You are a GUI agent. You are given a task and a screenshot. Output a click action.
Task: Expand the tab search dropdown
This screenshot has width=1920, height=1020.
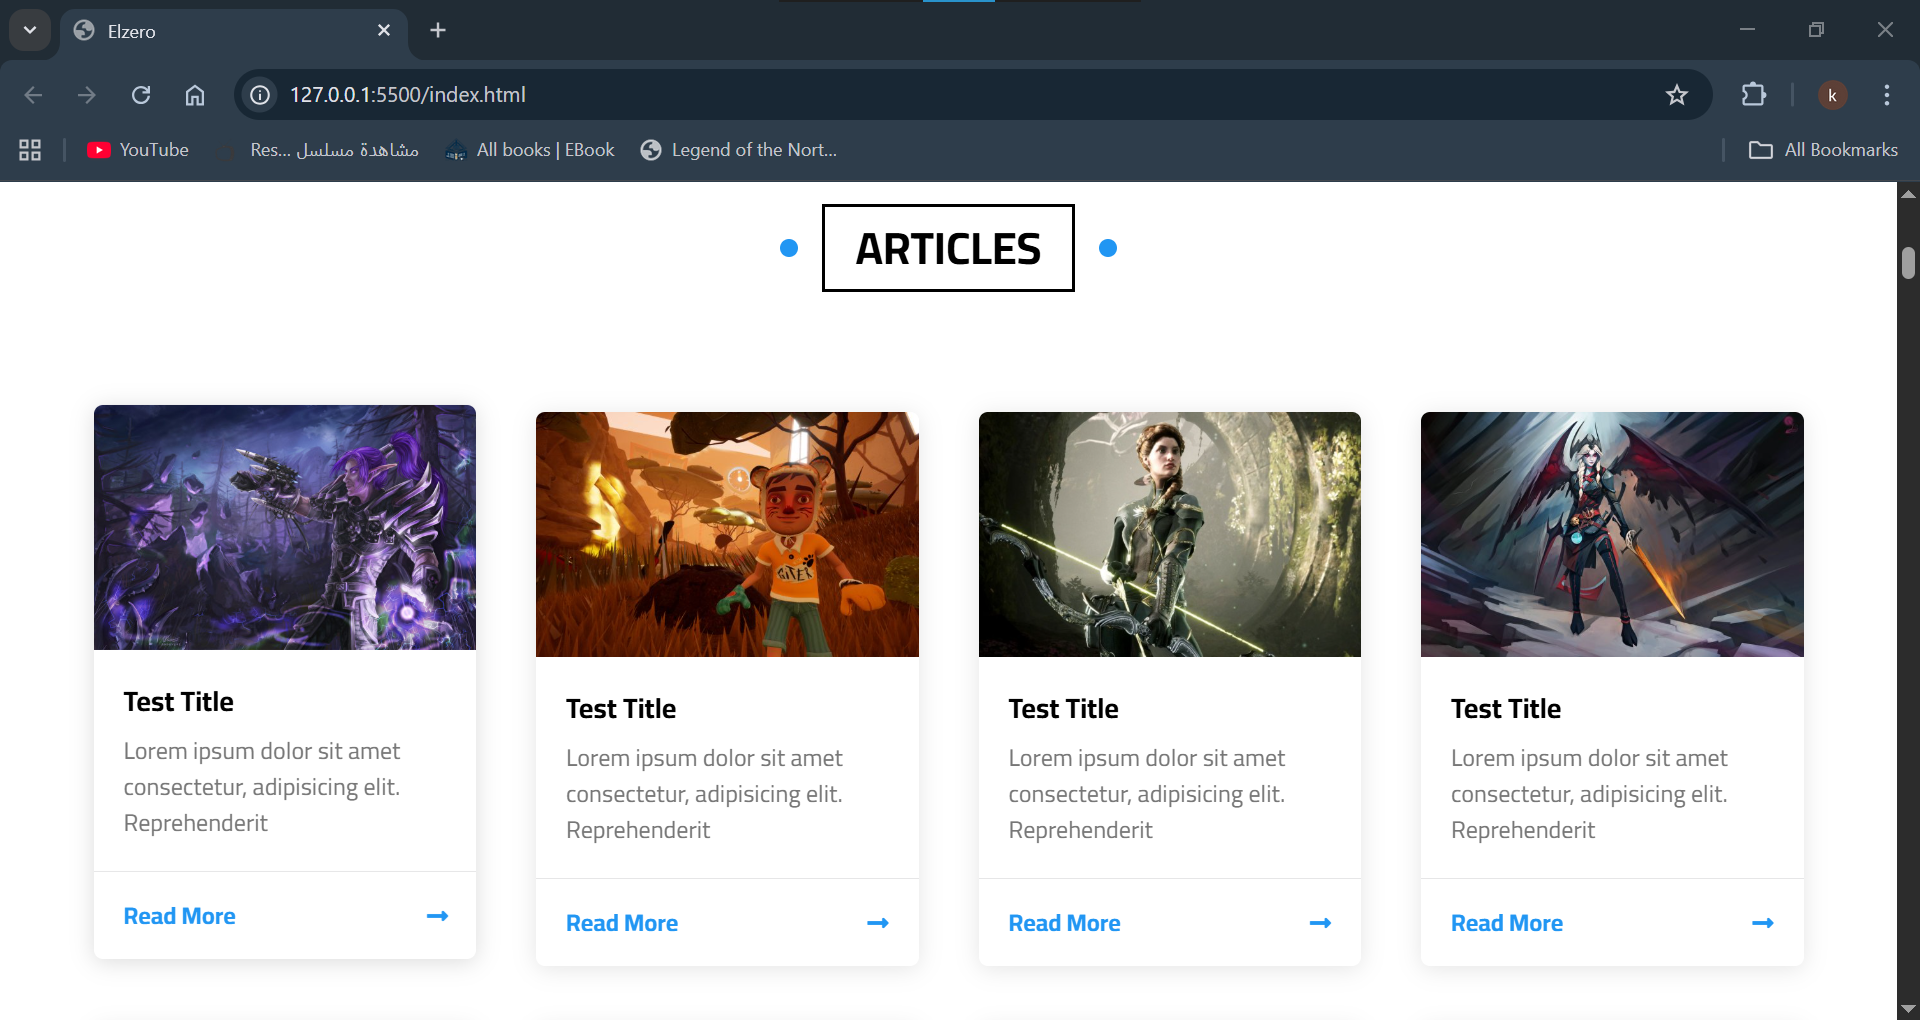tap(30, 30)
